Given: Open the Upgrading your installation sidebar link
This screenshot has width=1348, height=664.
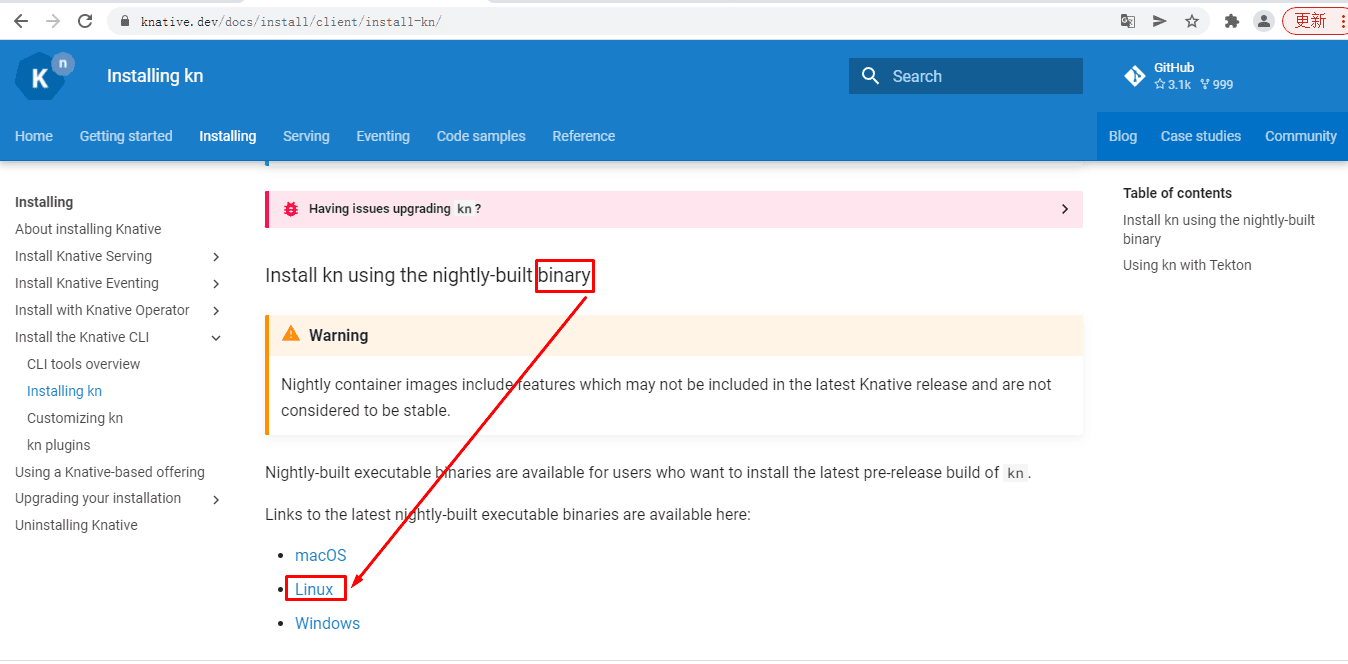Looking at the screenshot, I should tap(98, 498).
